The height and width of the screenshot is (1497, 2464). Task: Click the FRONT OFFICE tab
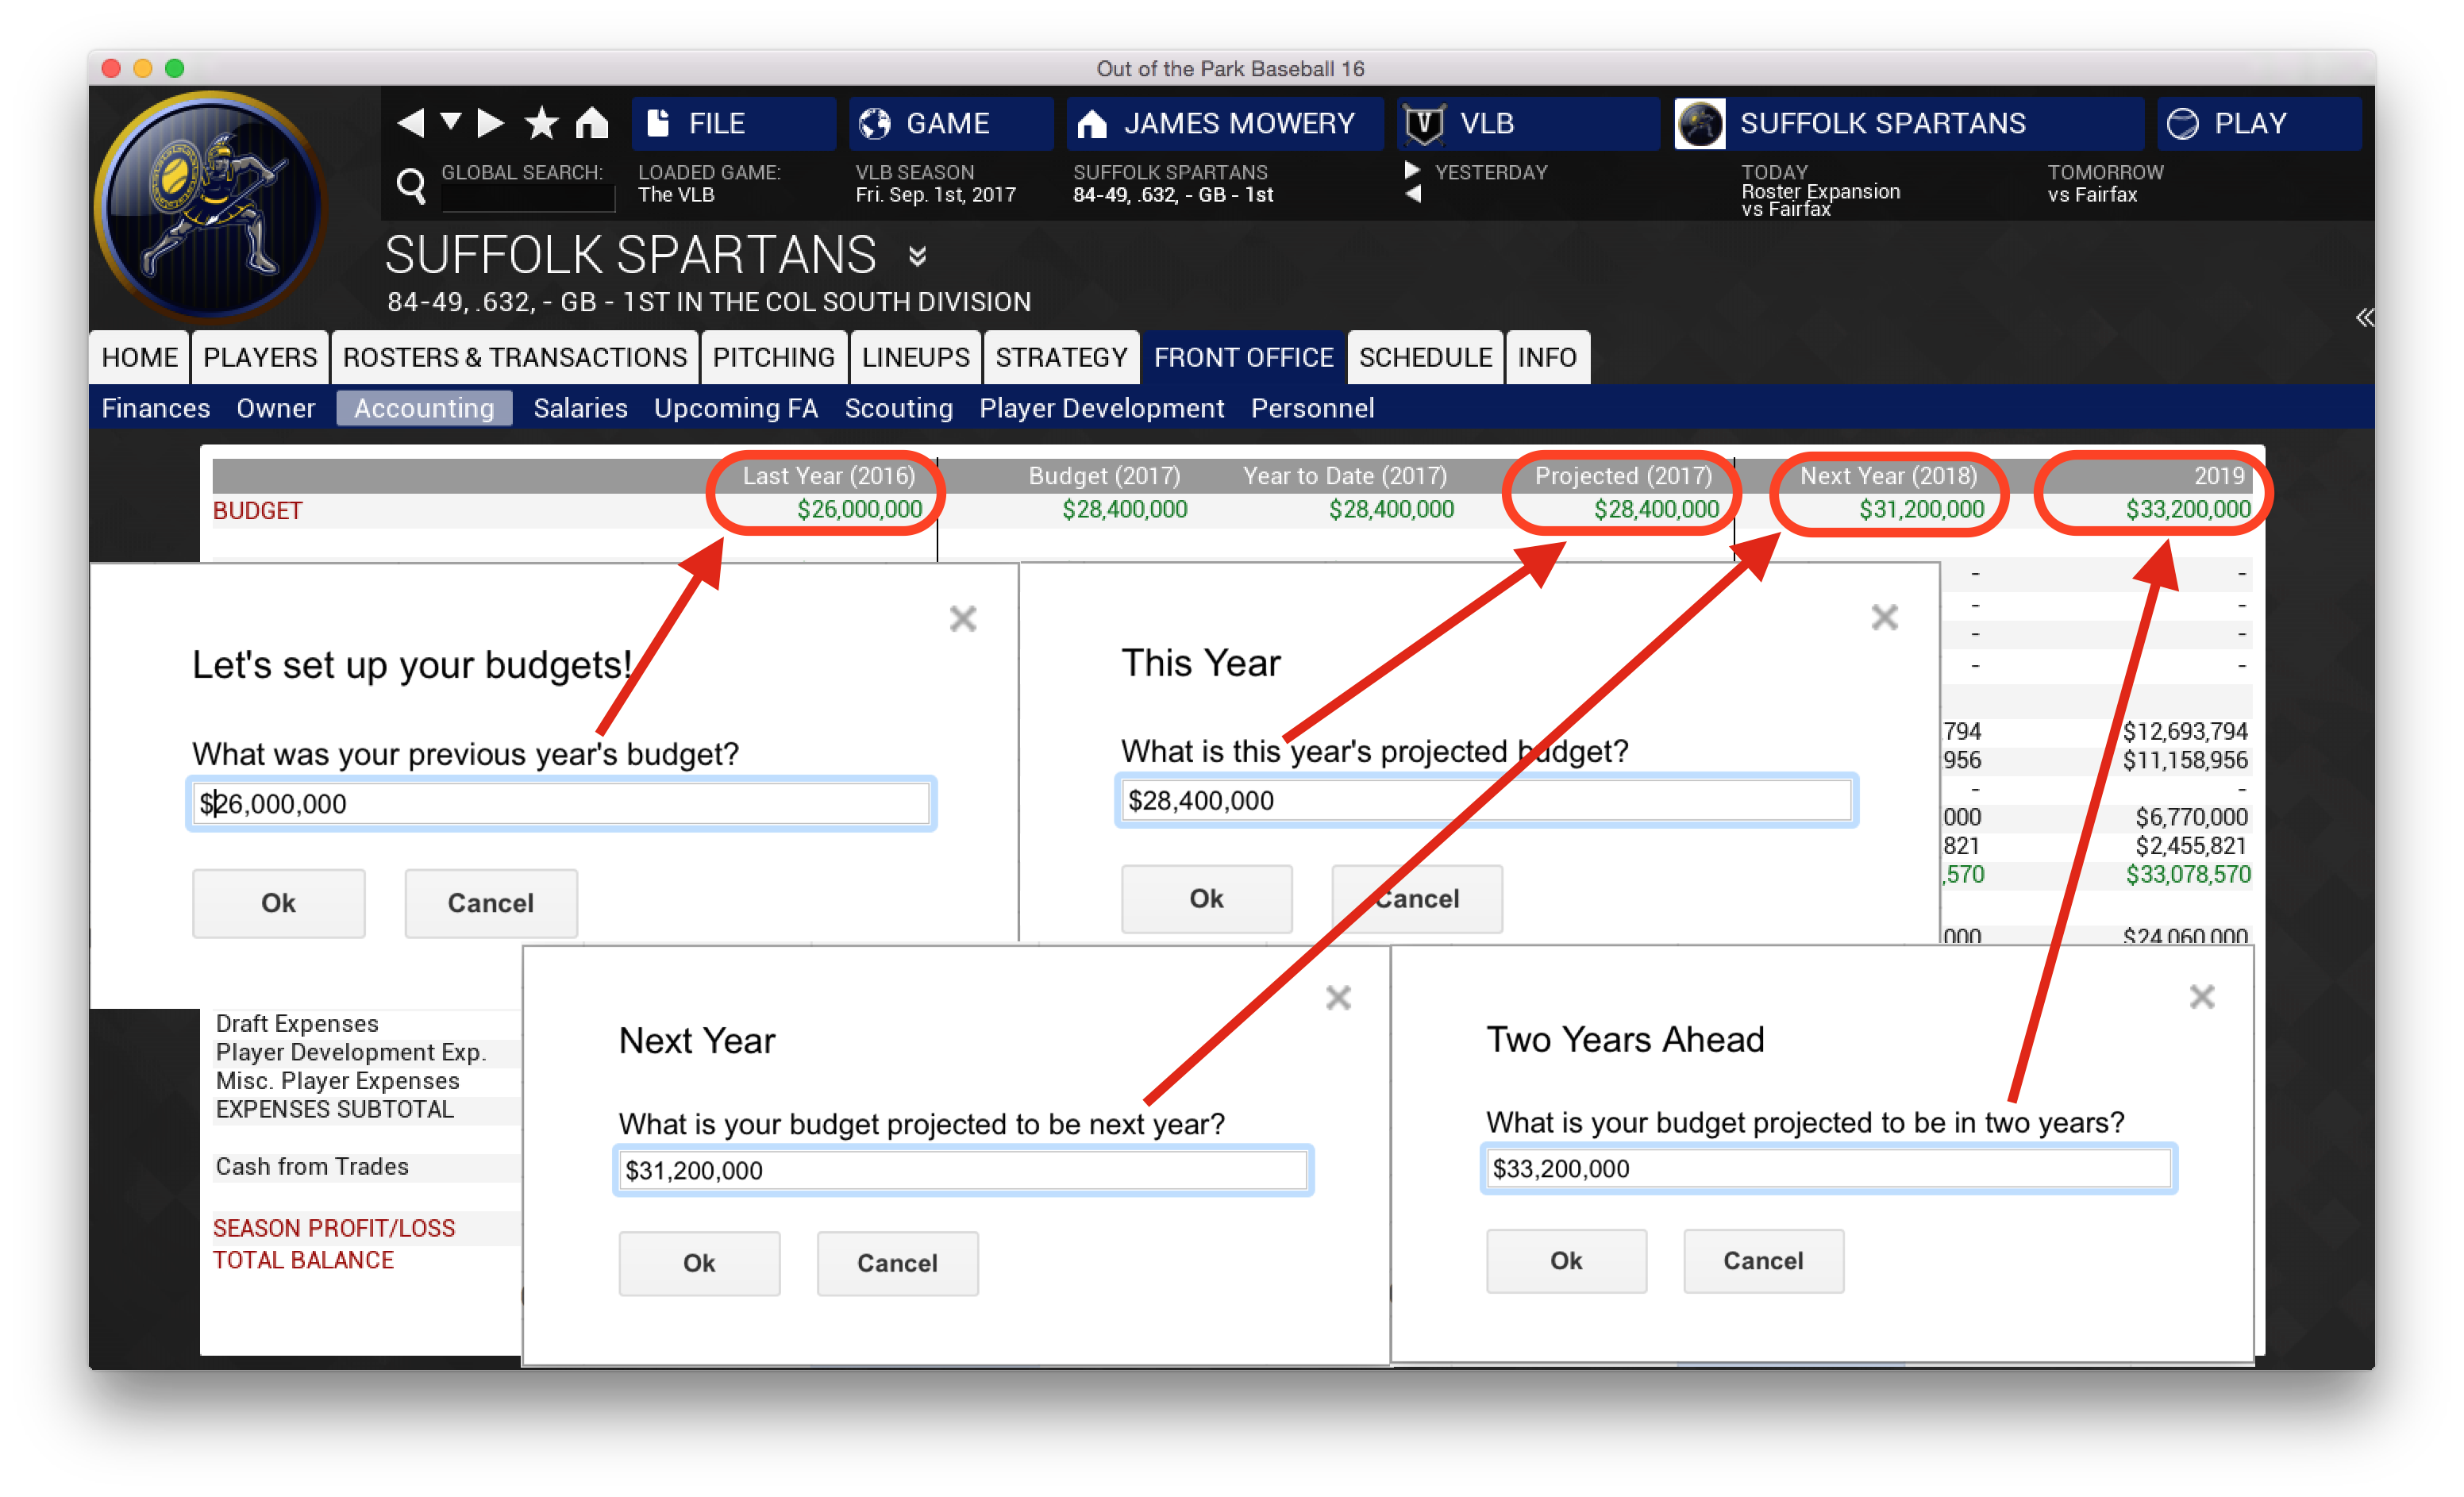(x=1246, y=359)
